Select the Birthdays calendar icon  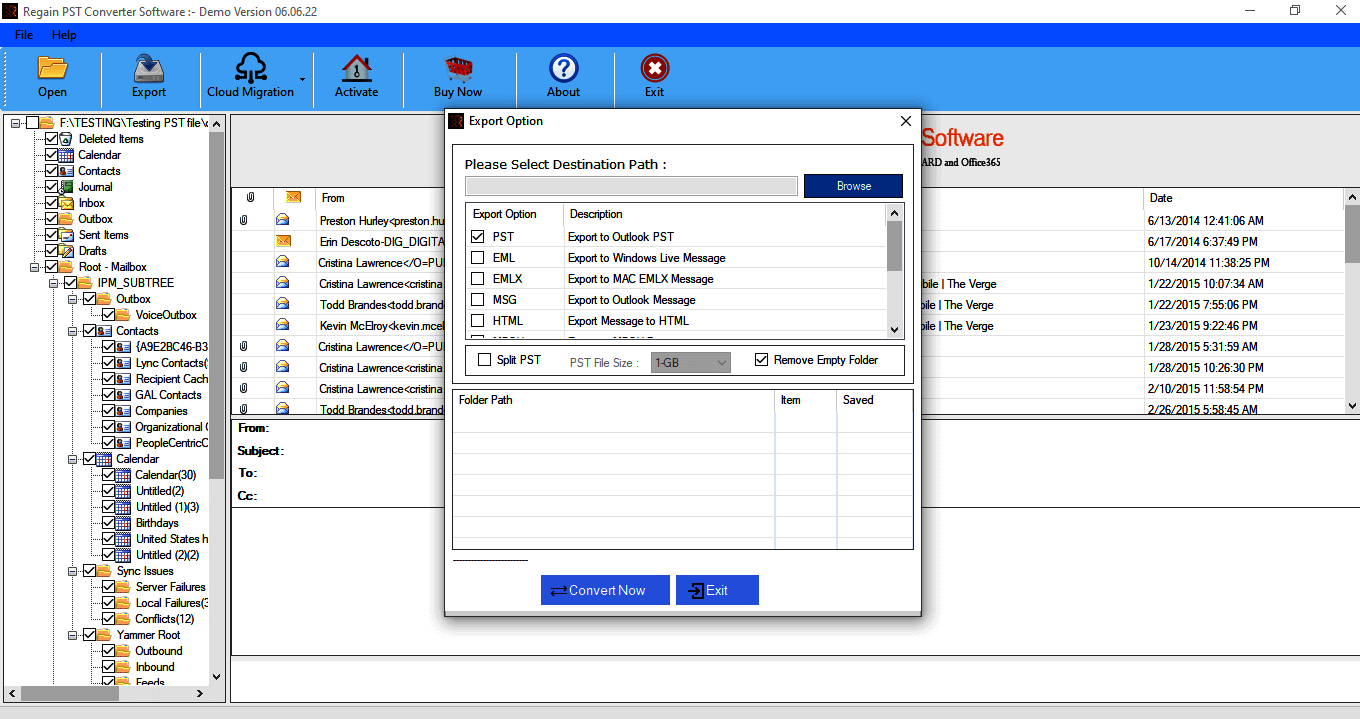125,523
